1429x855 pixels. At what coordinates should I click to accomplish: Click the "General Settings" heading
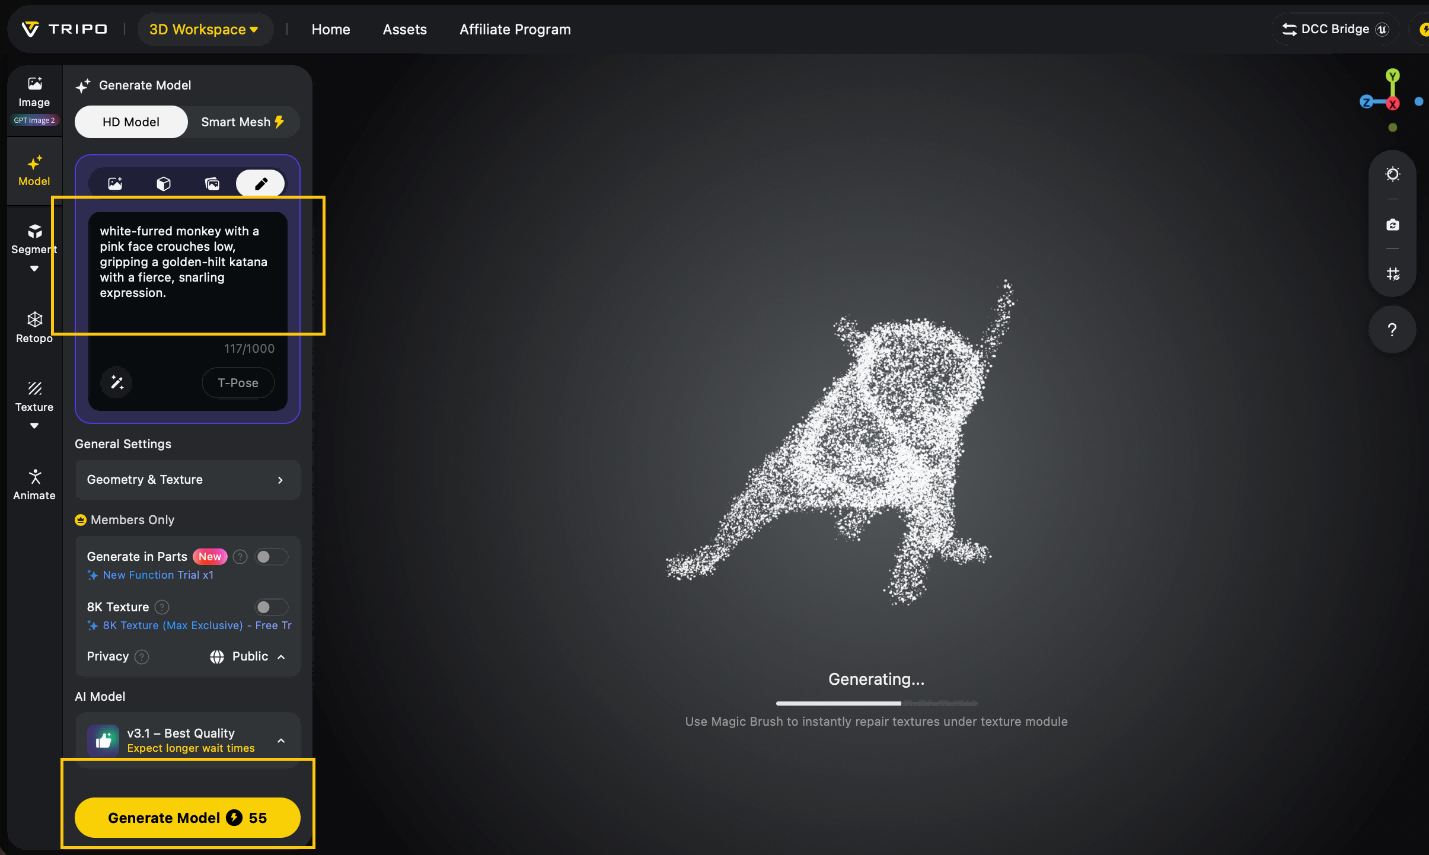click(x=123, y=444)
